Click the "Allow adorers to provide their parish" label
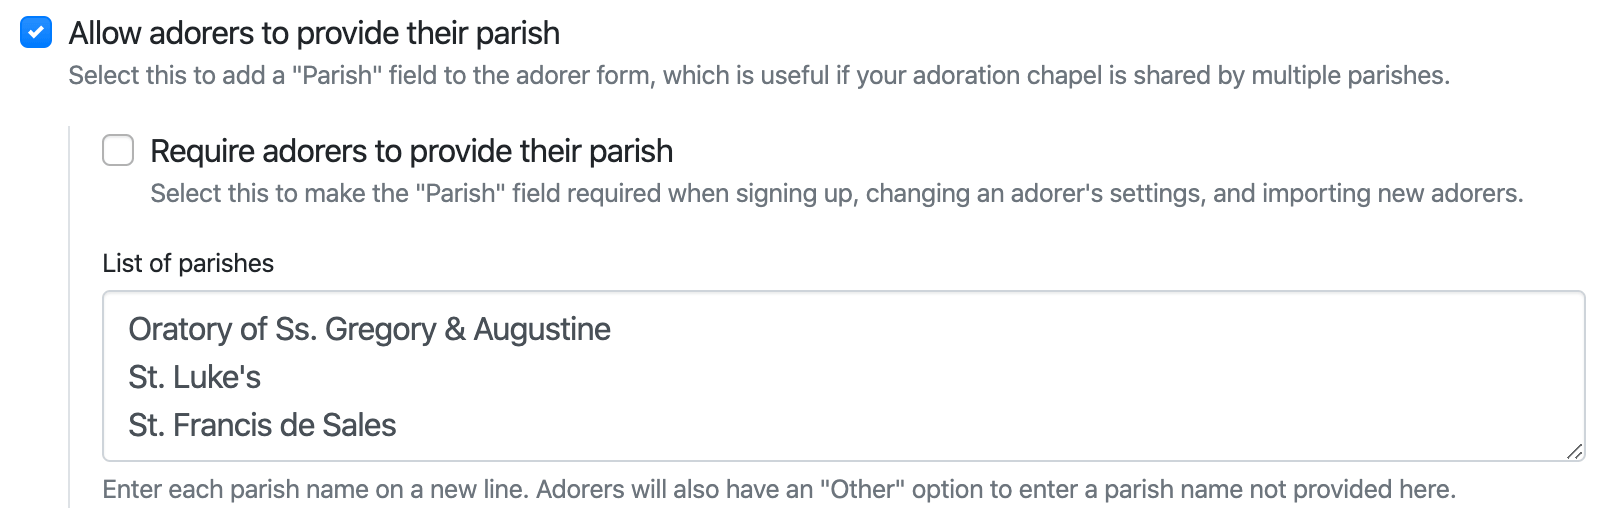The width and height of the screenshot is (1606, 528). 314,33
